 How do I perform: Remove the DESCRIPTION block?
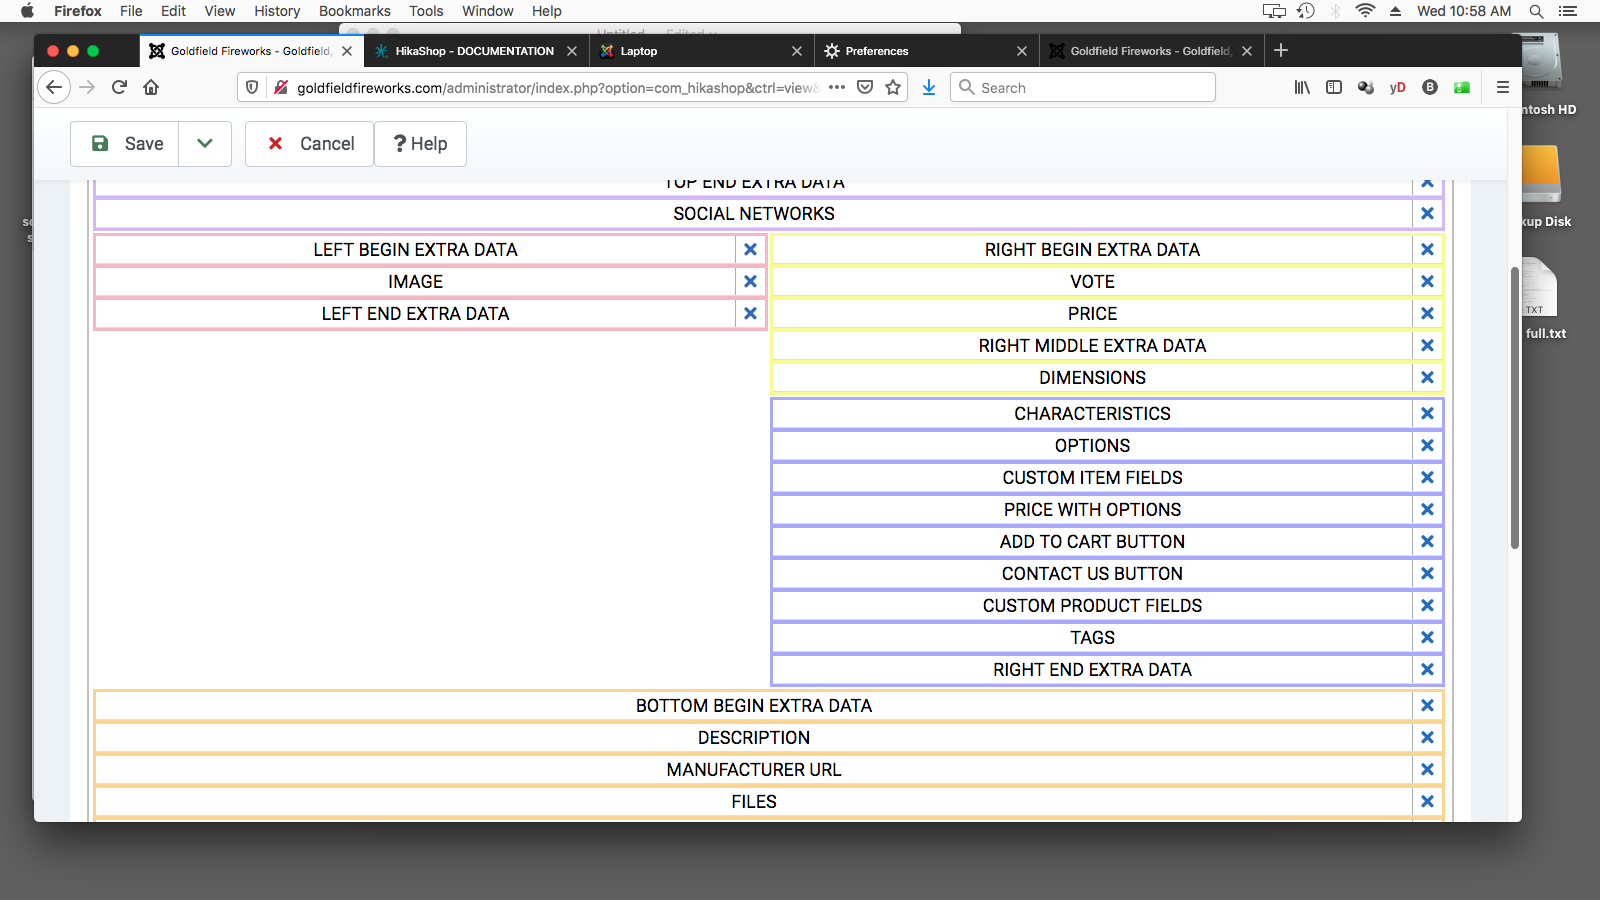[1427, 738]
